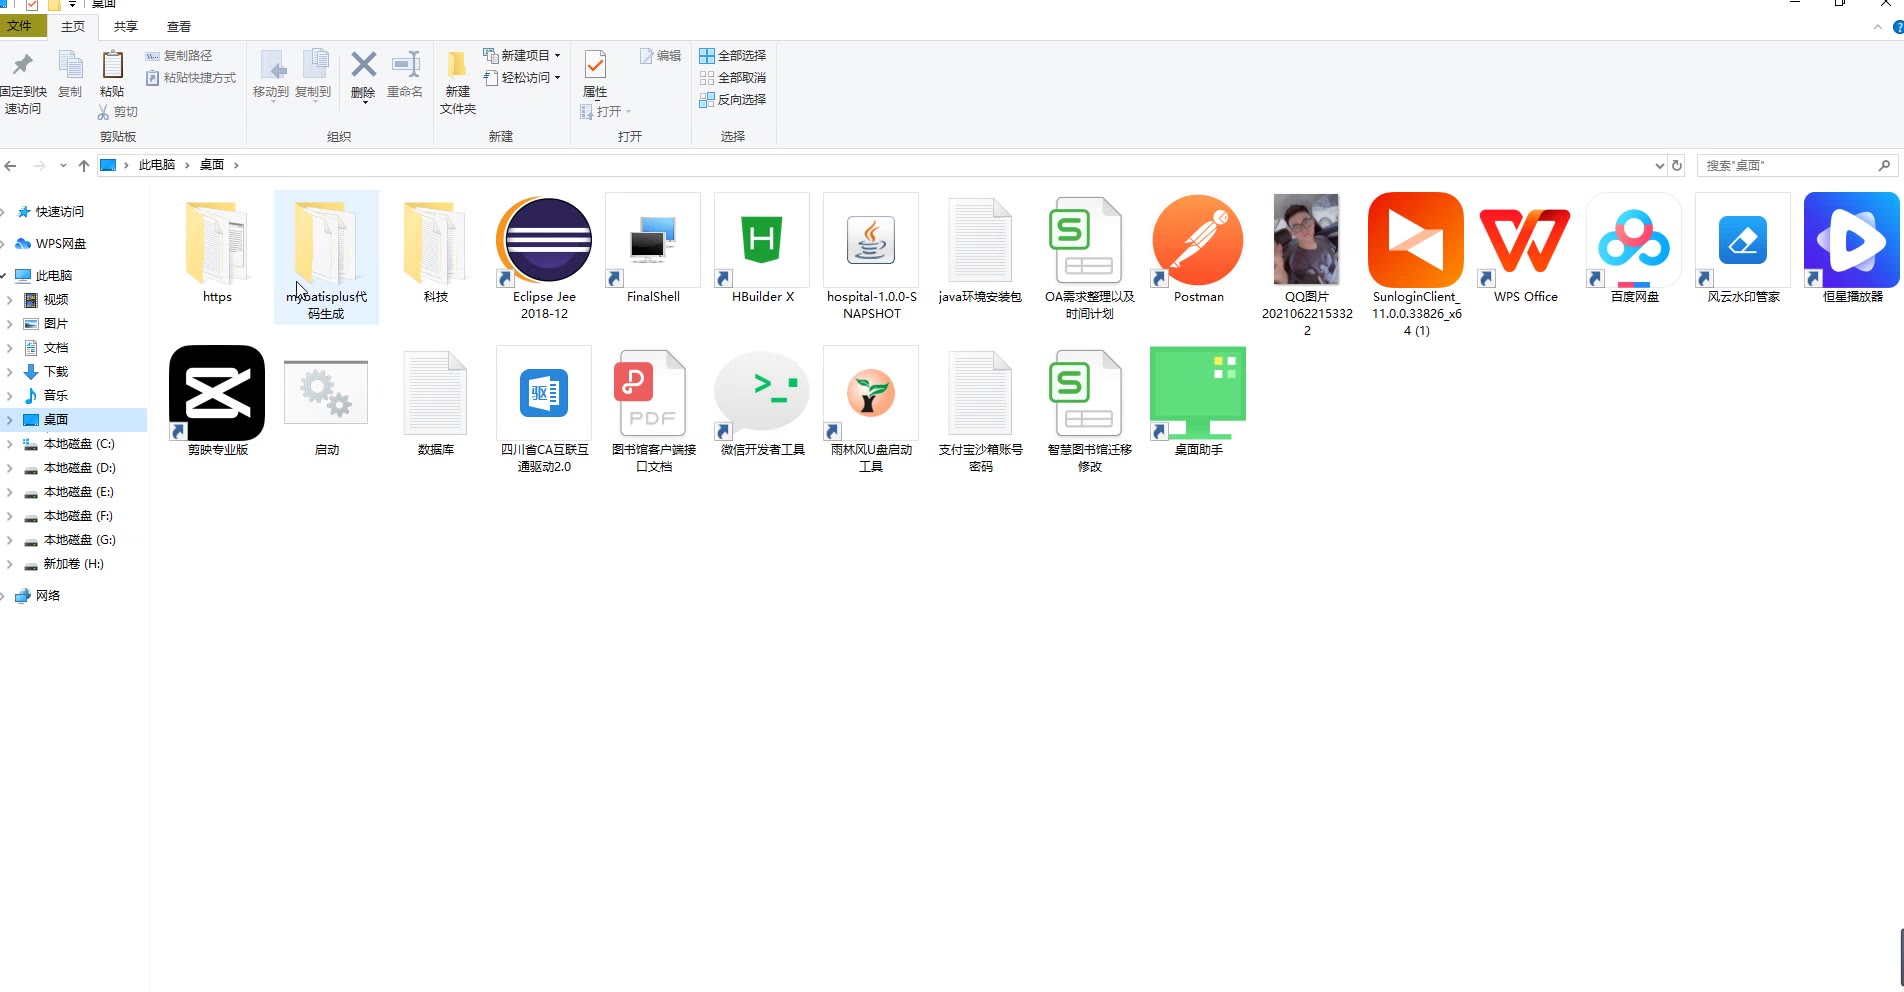Click the 复制到 copy-to button
1904x992 pixels.
point(313,75)
